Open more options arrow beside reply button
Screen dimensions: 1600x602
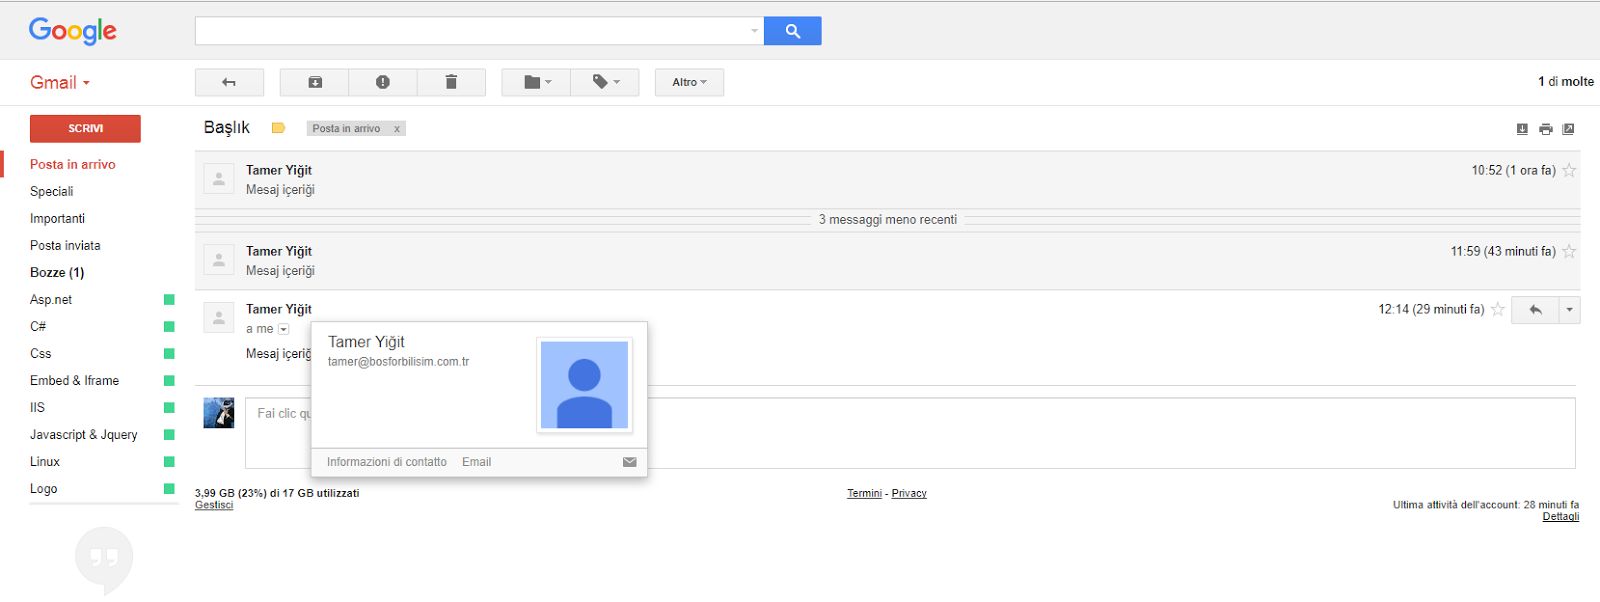click(1570, 310)
